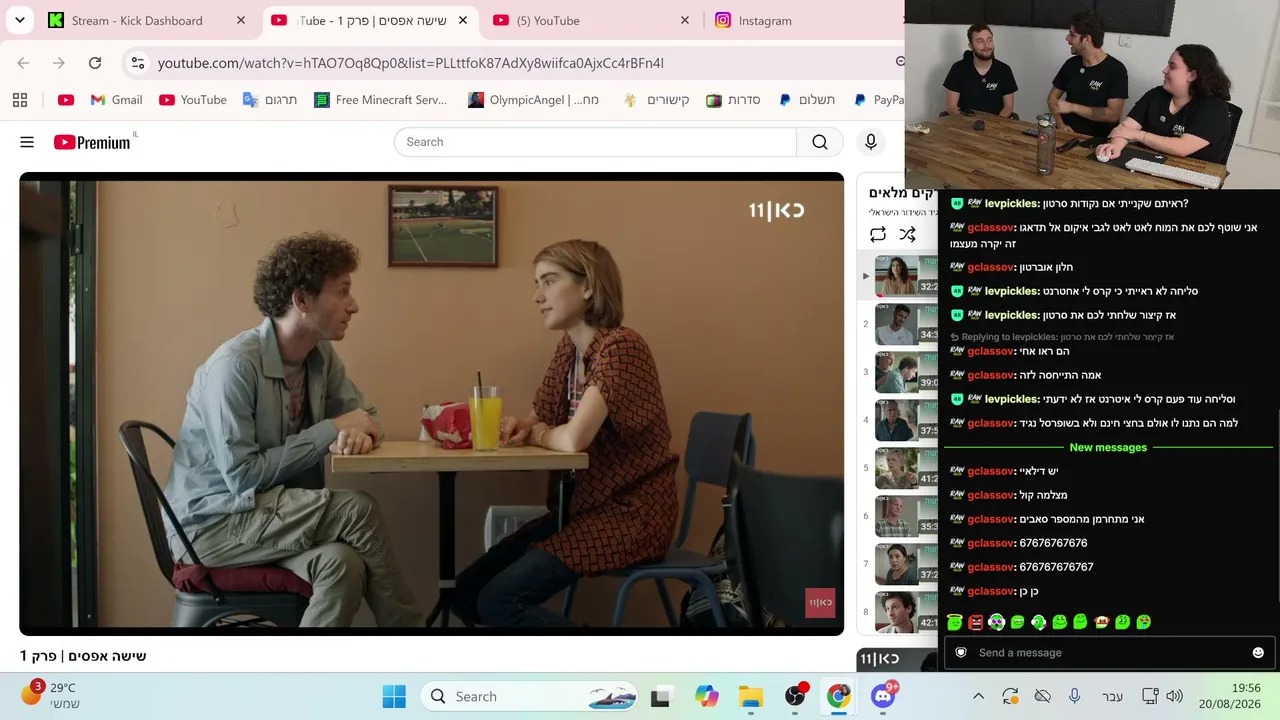Open File Explorer from the taskbar

pos(751,697)
